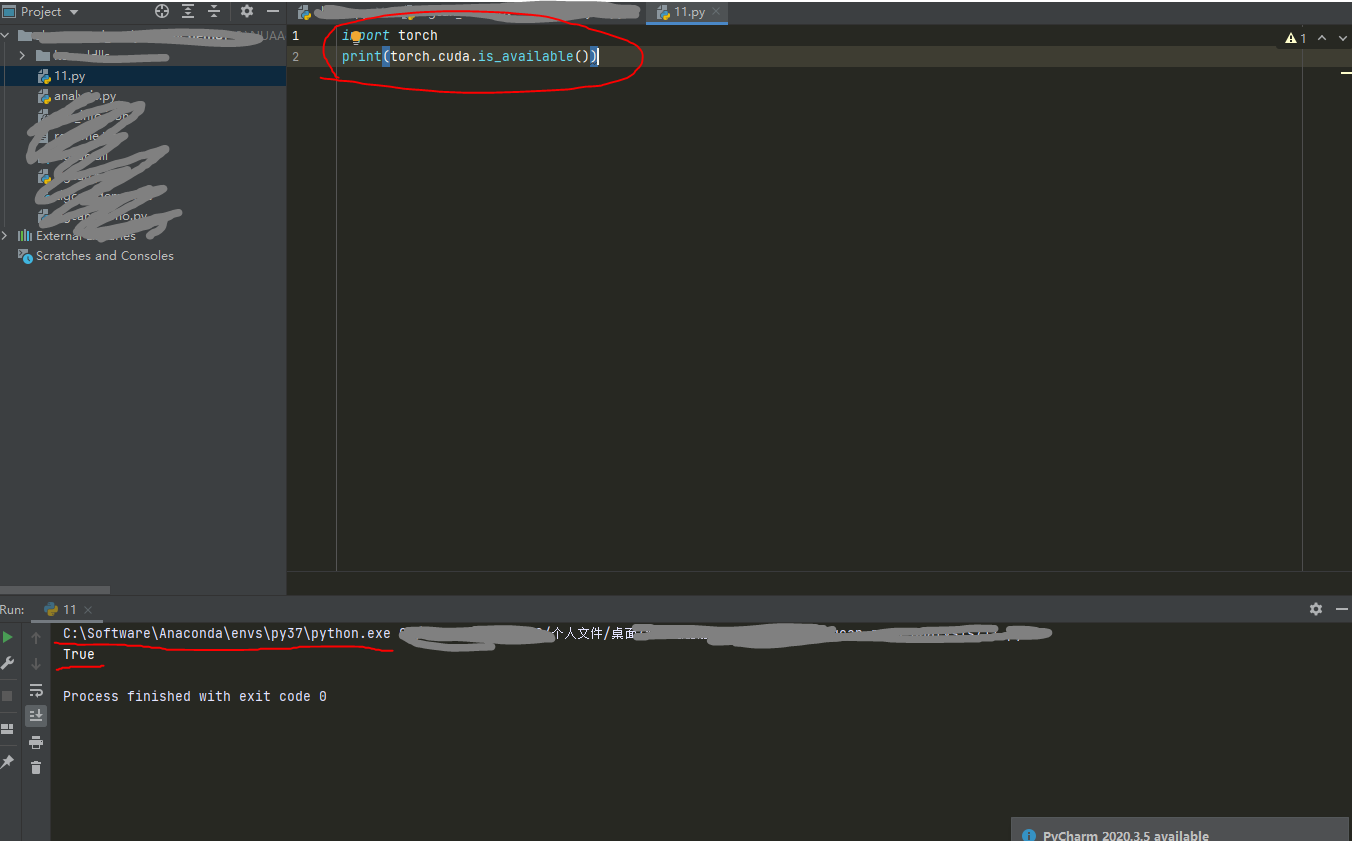Image resolution: width=1352 pixels, height=841 pixels.
Task: Collapse the project root folder
Action: coord(7,35)
